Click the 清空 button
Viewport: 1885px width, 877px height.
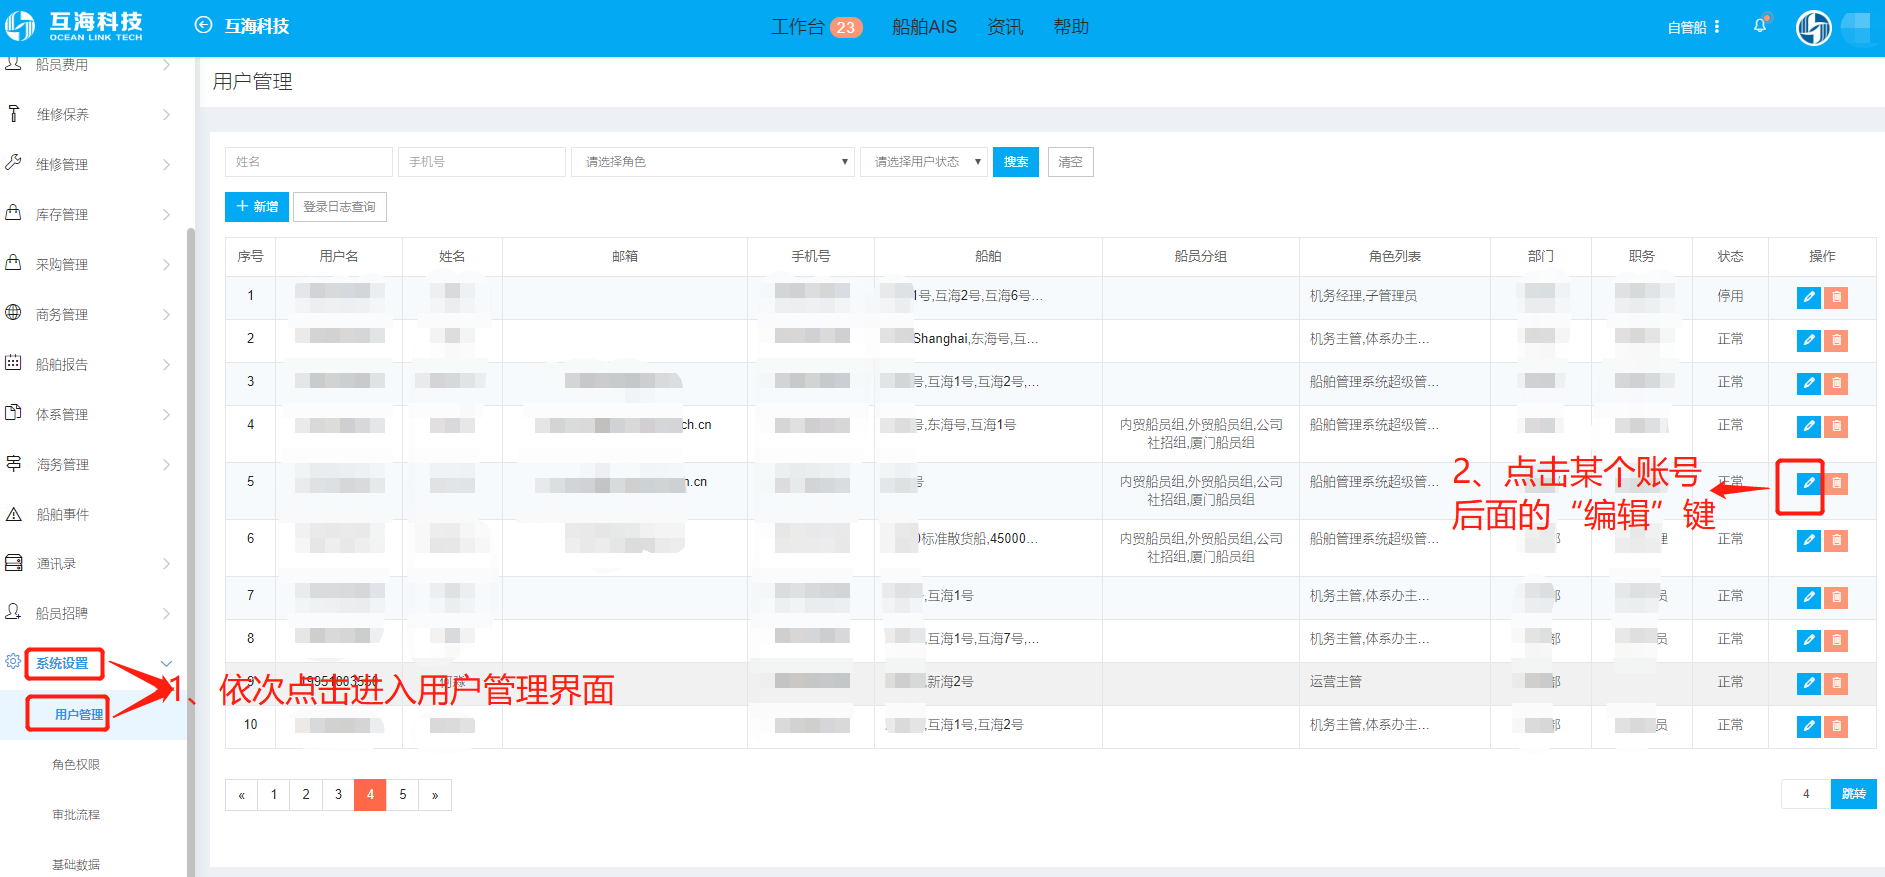point(1070,162)
